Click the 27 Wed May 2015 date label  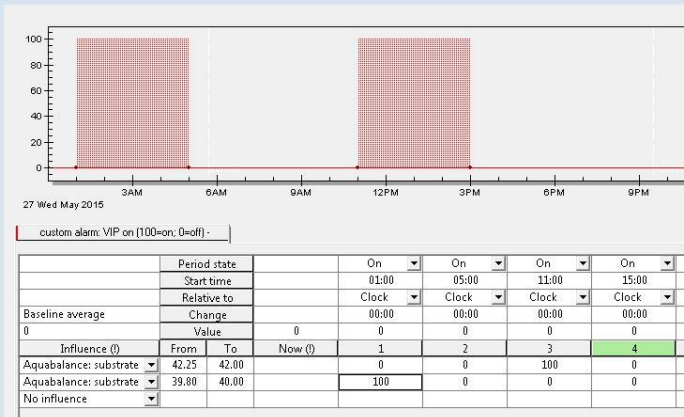(63, 205)
